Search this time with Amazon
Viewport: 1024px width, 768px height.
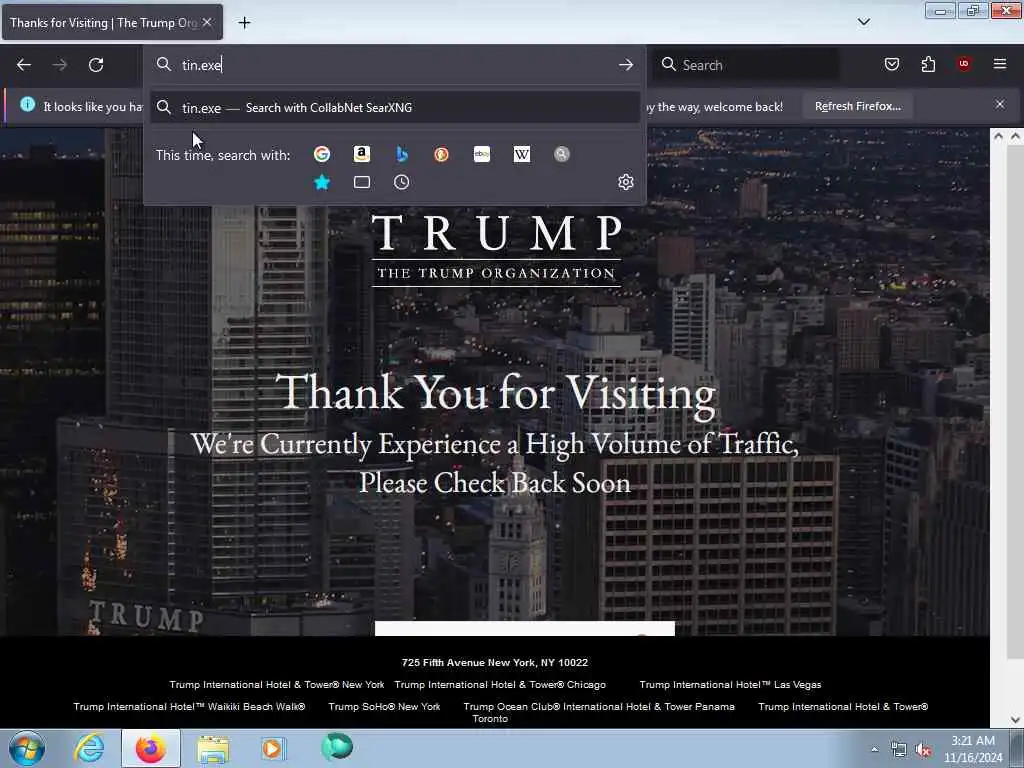(362, 154)
